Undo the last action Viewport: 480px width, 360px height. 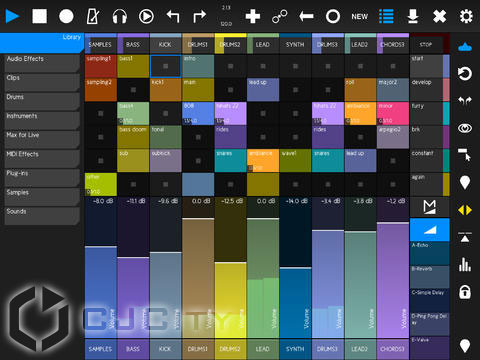[173, 16]
